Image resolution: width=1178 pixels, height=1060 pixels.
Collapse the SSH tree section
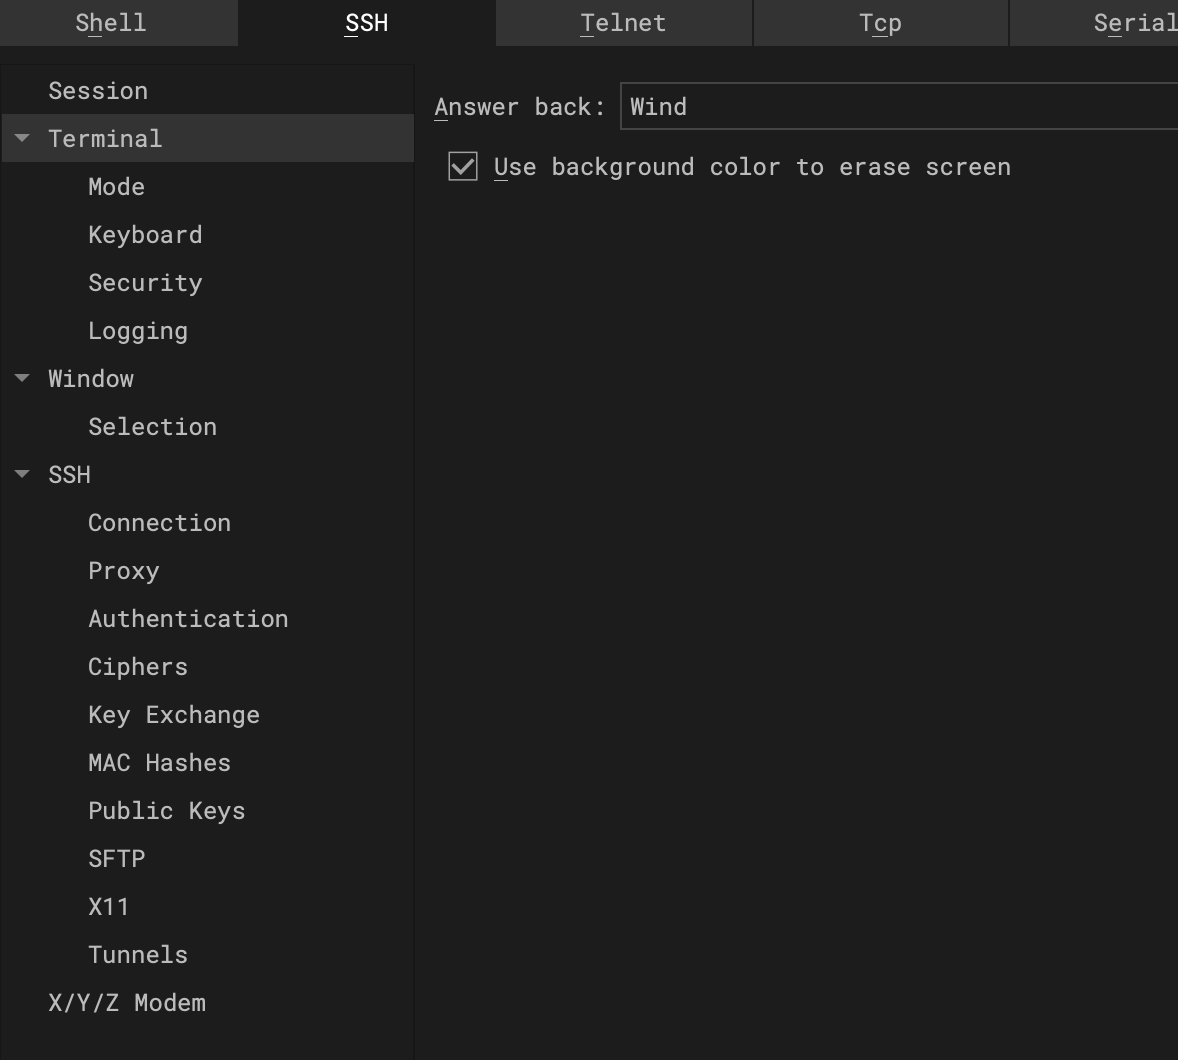click(22, 474)
